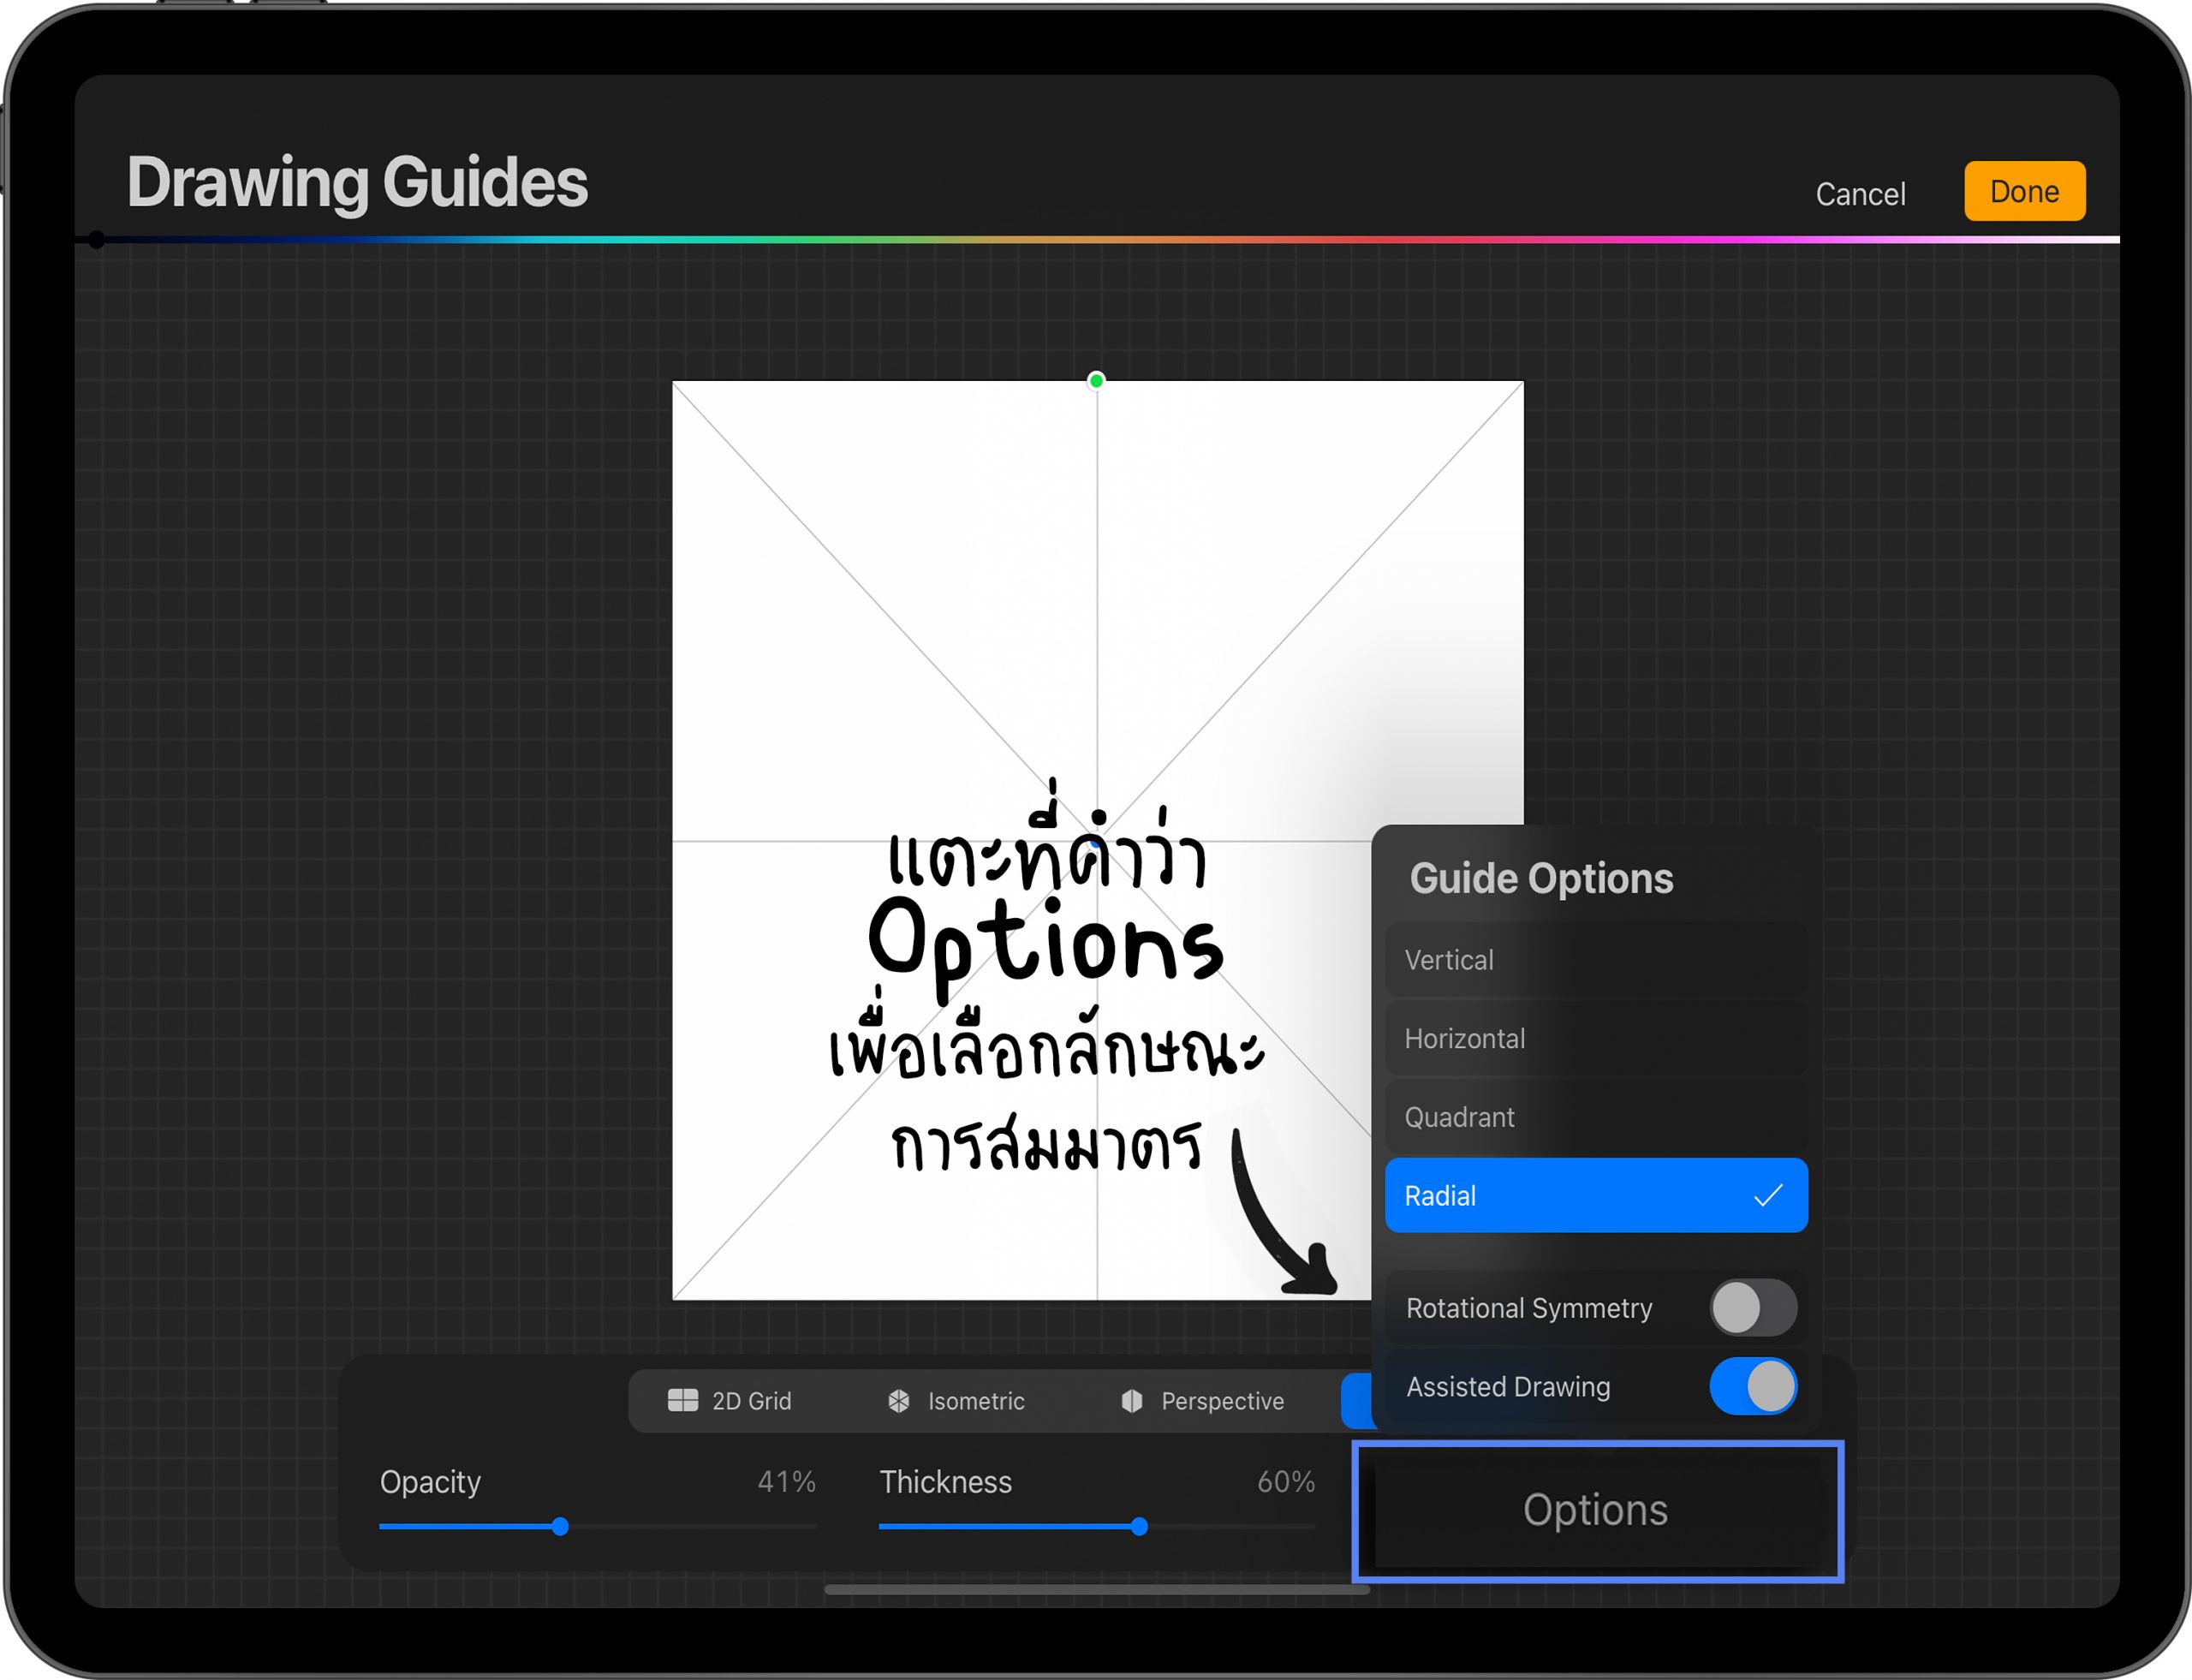The image size is (2192, 1680).
Task: Click the Thickness slider handle
Action: coord(1138,1526)
